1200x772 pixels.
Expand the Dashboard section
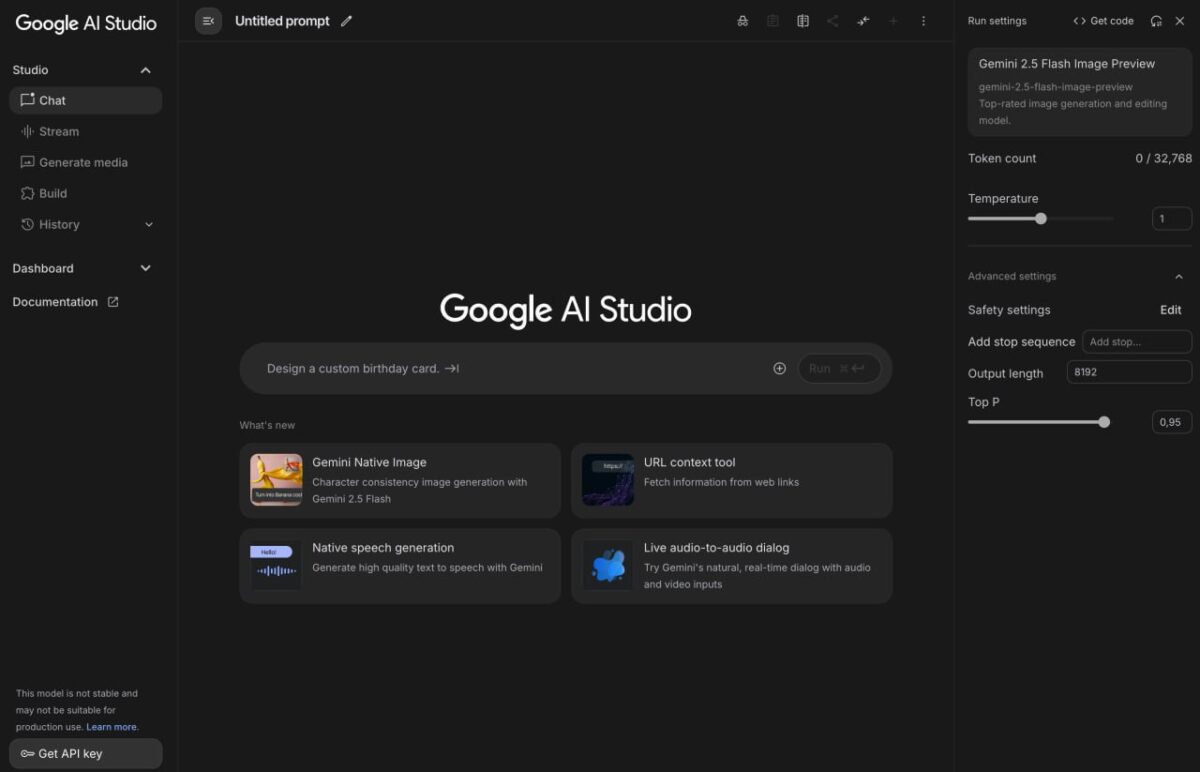tap(144, 268)
